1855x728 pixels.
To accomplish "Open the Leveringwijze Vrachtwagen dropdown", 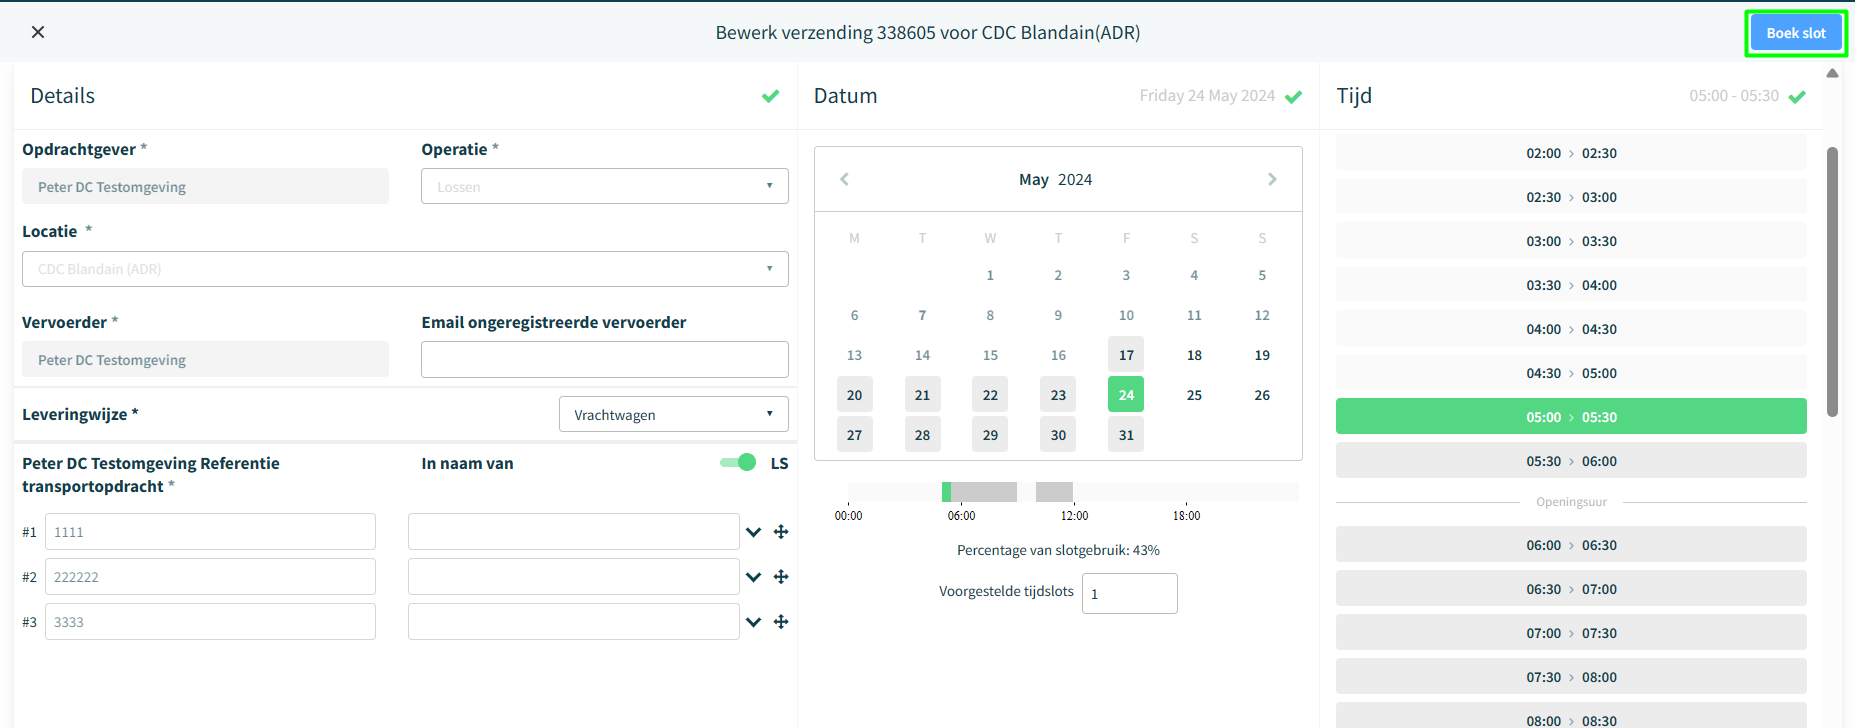I will pyautogui.click(x=673, y=414).
